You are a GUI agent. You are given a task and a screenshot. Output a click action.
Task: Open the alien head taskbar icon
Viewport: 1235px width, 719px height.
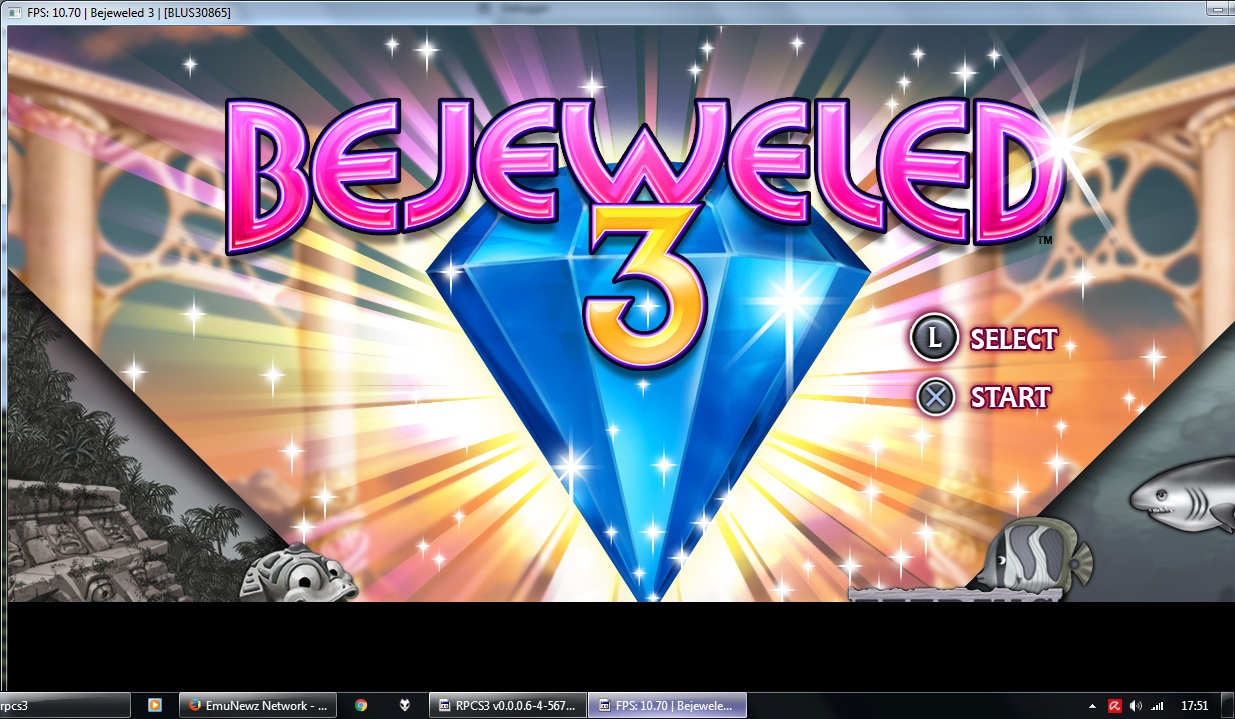point(405,705)
